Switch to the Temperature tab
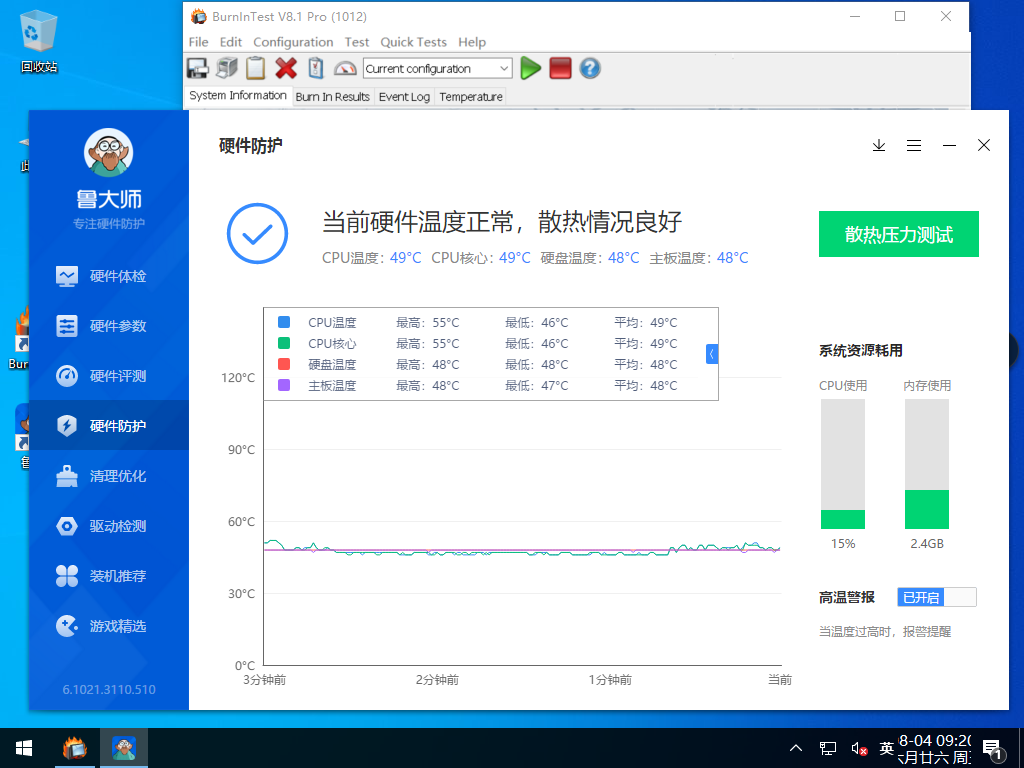1024x768 pixels. point(471,96)
